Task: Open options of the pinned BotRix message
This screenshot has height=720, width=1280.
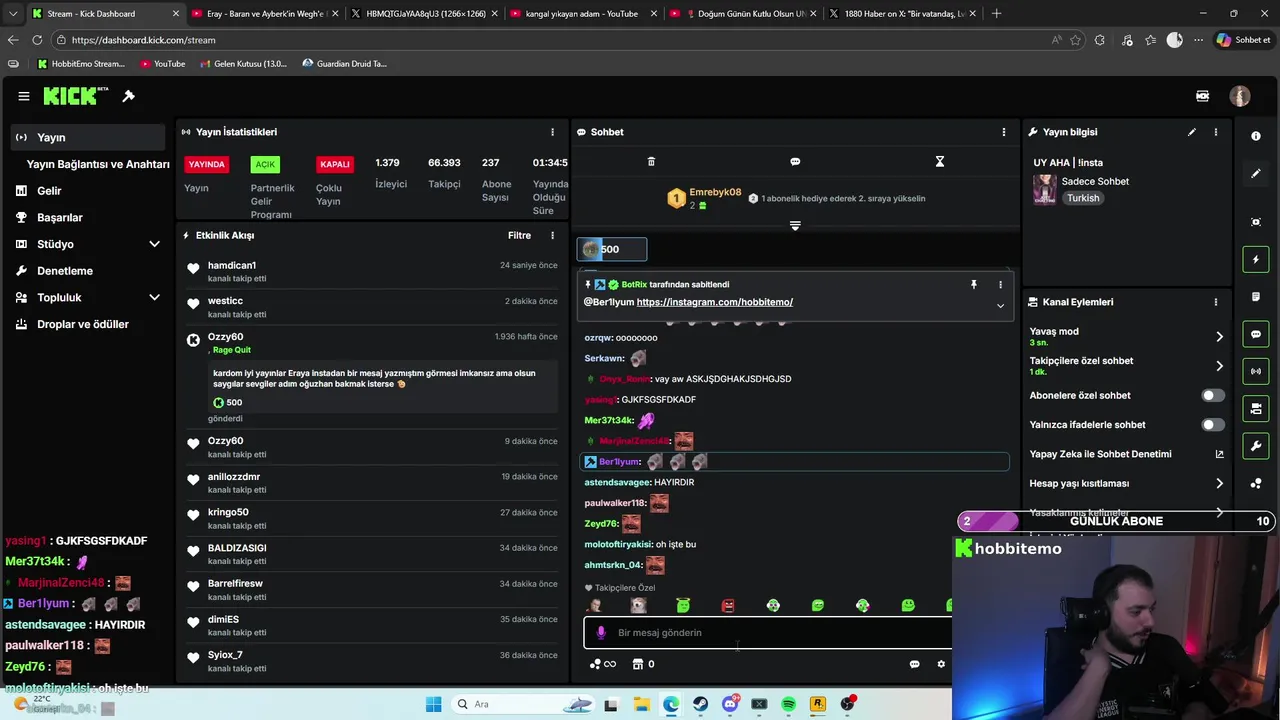Action: tap(1000, 285)
